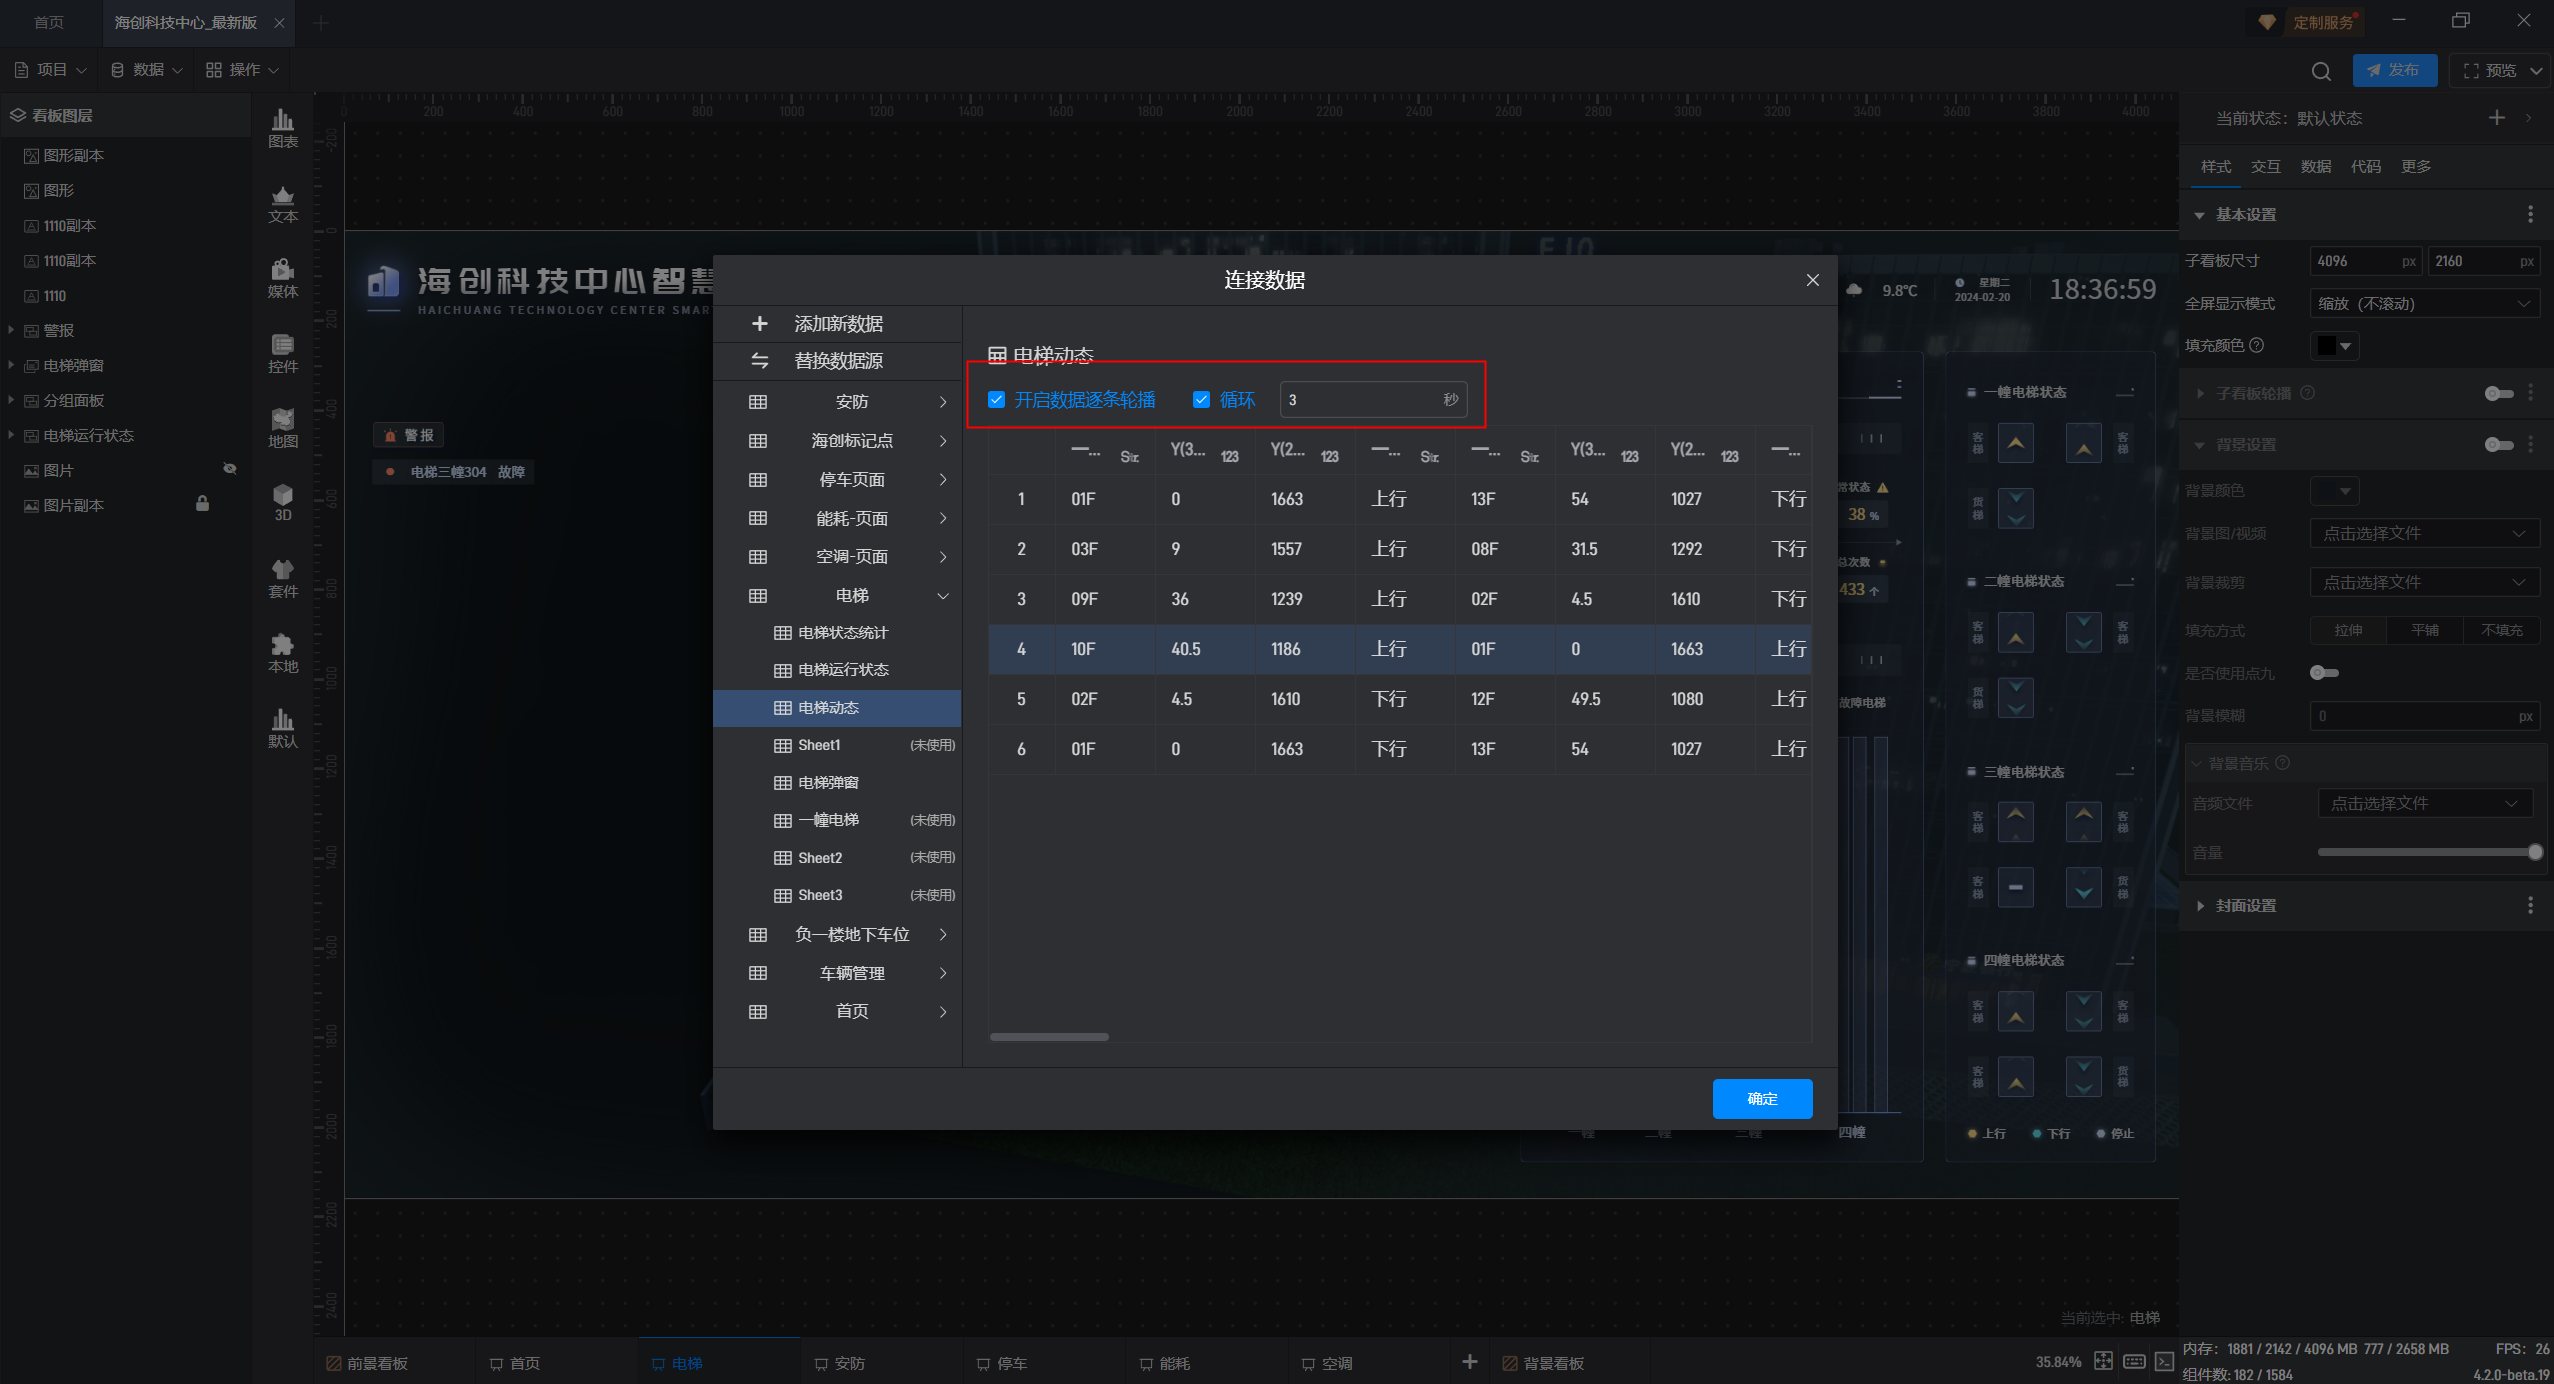The image size is (2554, 1384).
Task: Toggle the 循环 checkbox
Action: 1202,400
